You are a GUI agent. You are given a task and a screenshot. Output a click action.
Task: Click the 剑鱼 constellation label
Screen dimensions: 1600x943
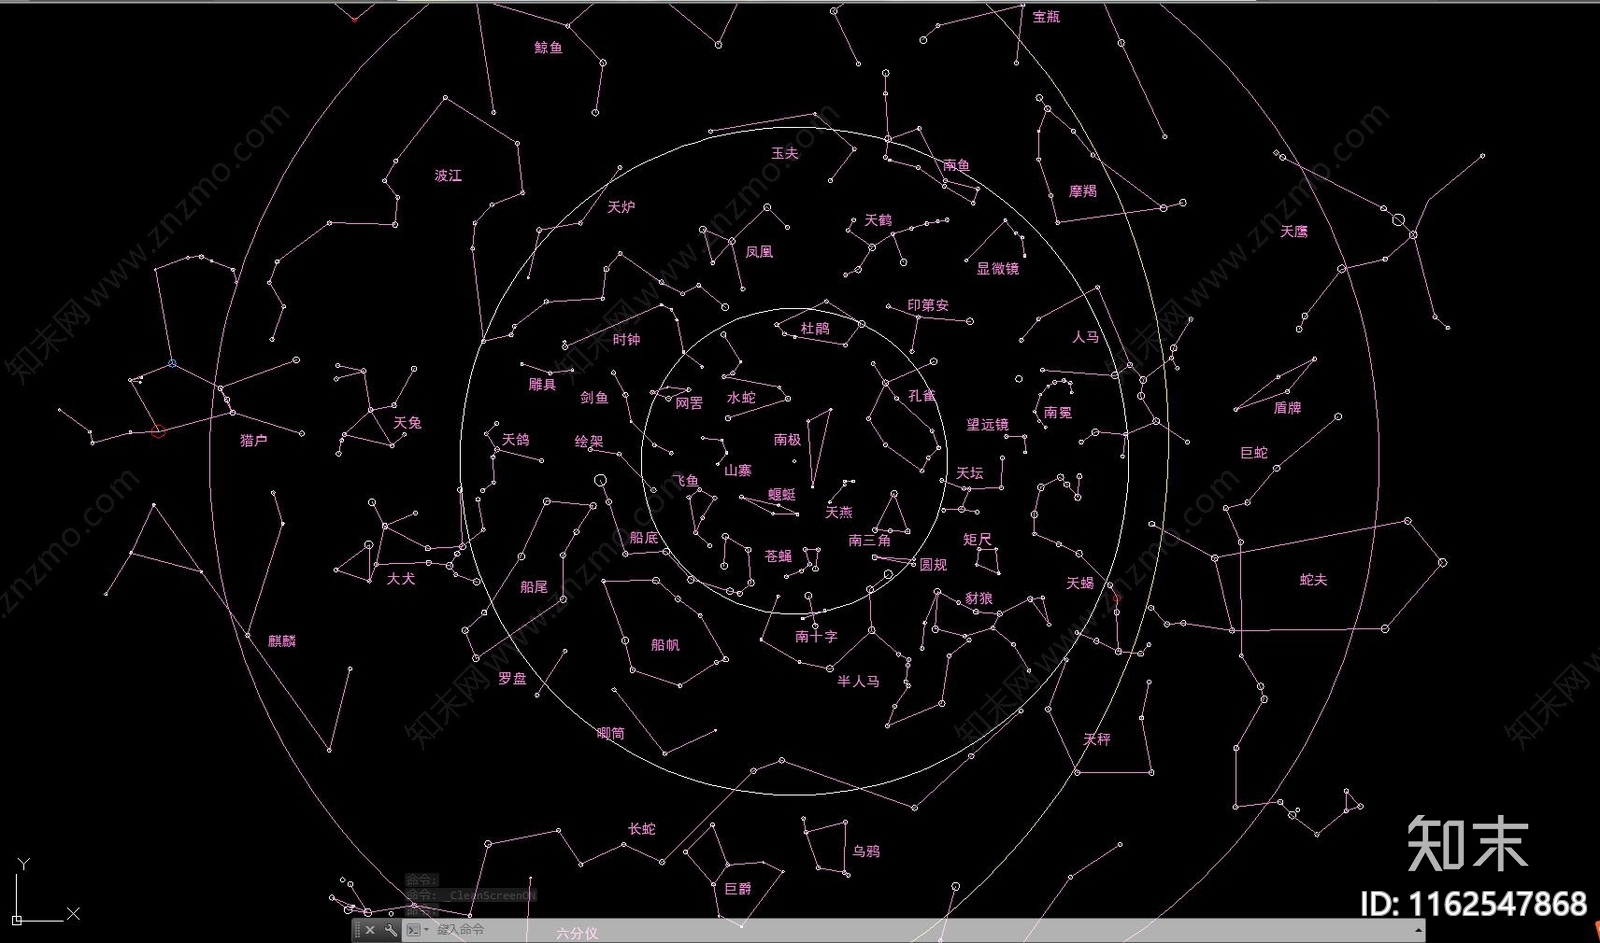[594, 398]
